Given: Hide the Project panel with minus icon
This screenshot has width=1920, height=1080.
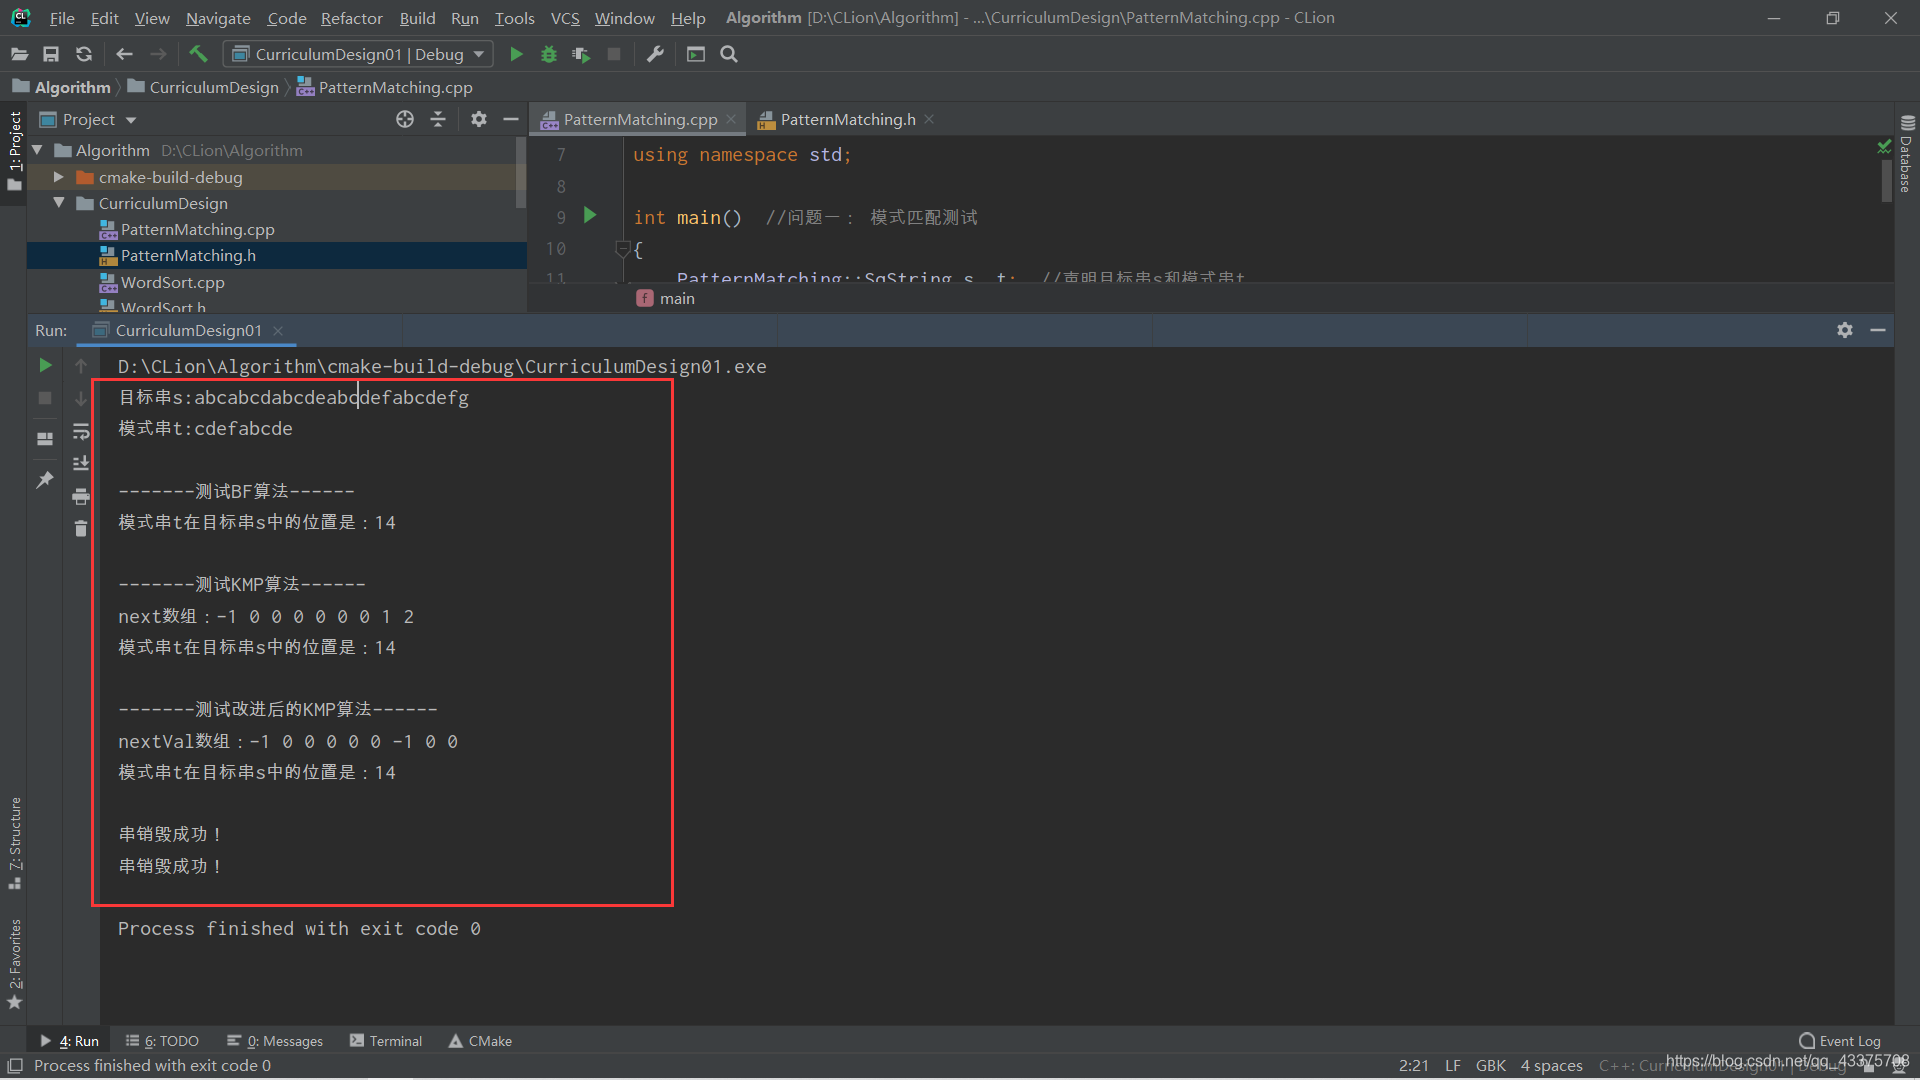Looking at the screenshot, I should tap(511, 120).
